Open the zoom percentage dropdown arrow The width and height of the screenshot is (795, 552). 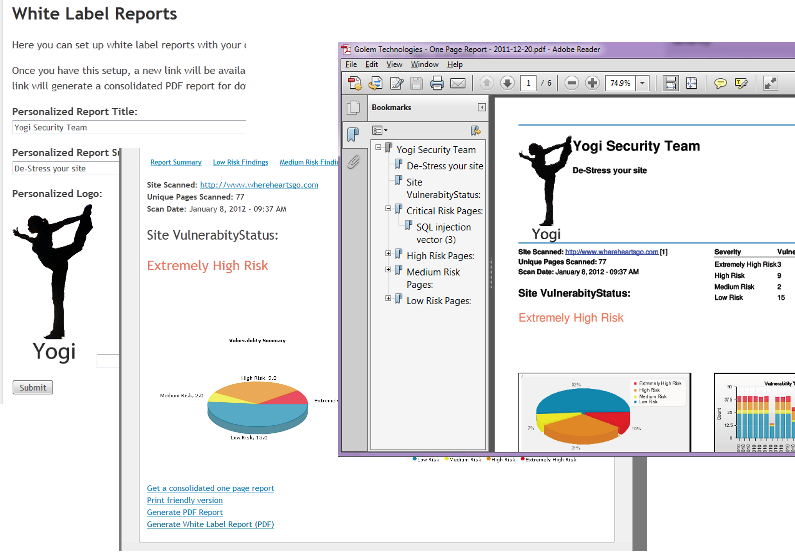click(x=642, y=83)
